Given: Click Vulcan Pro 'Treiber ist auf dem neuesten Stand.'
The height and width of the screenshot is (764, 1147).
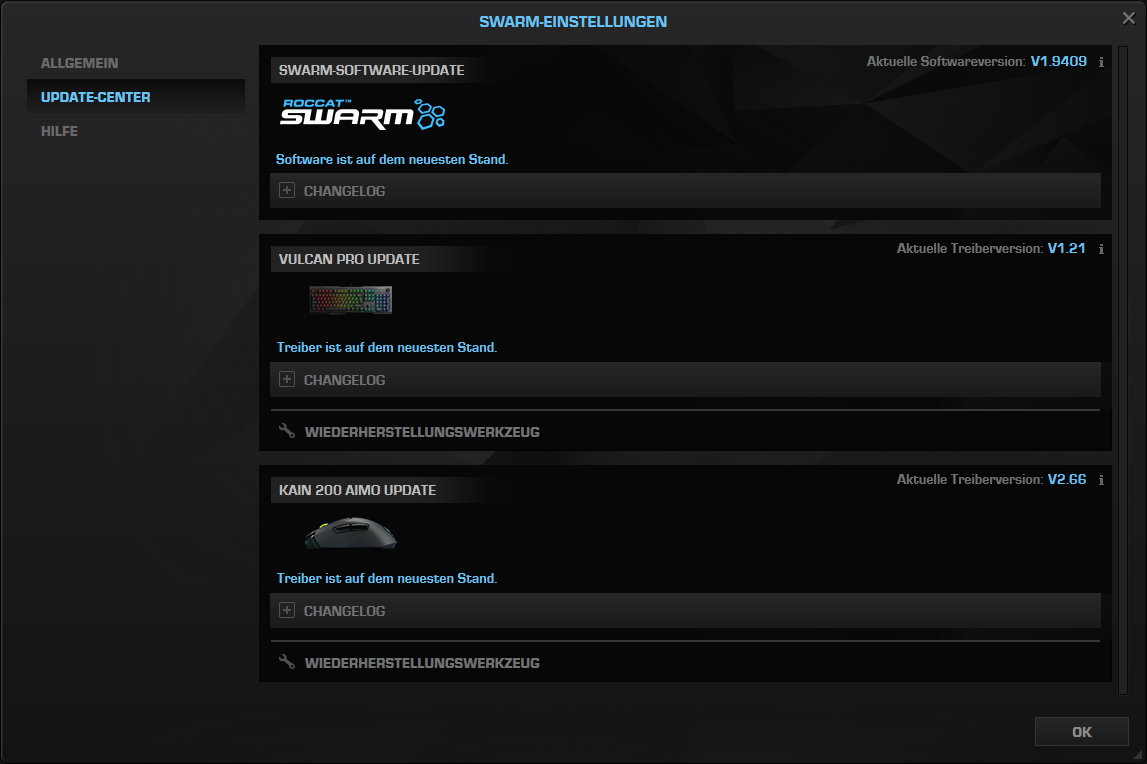Looking at the screenshot, I should click(x=387, y=348).
